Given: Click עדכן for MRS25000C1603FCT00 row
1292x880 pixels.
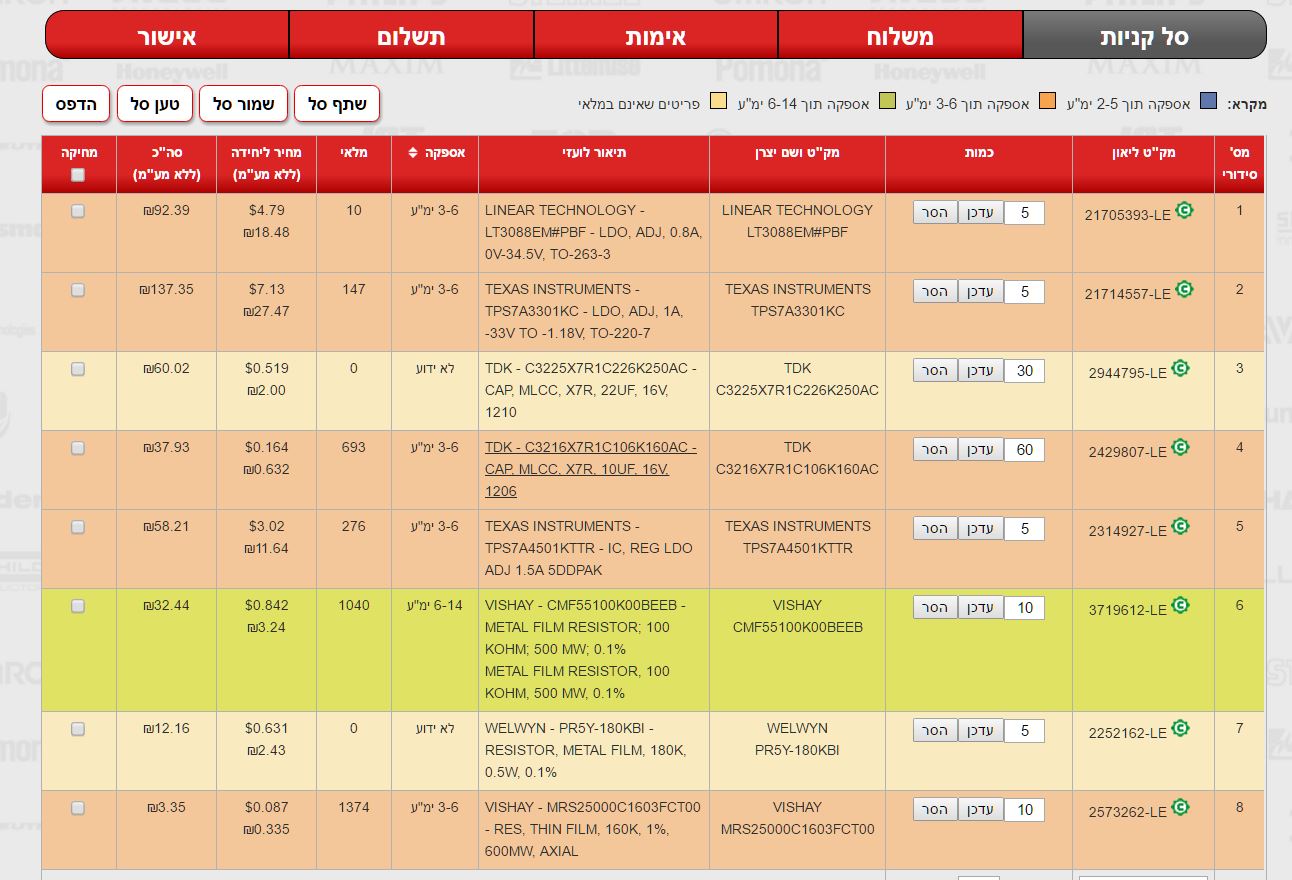Looking at the screenshot, I should click(981, 809).
